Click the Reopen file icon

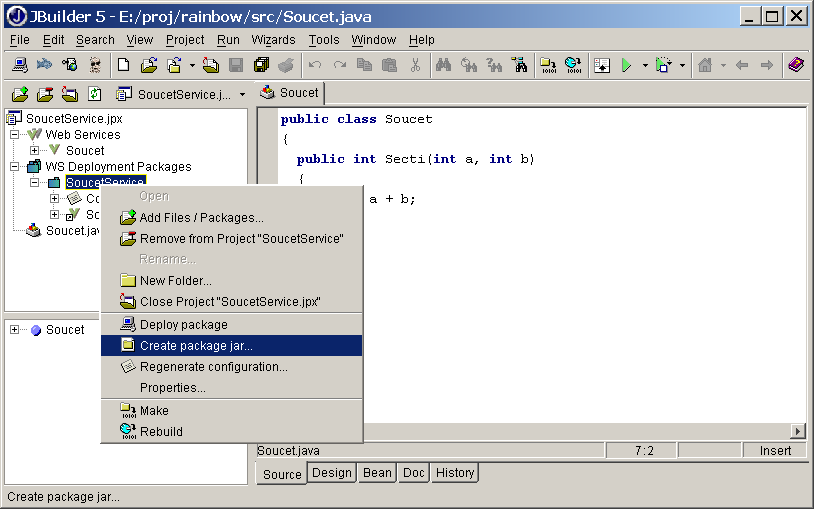coord(174,65)
